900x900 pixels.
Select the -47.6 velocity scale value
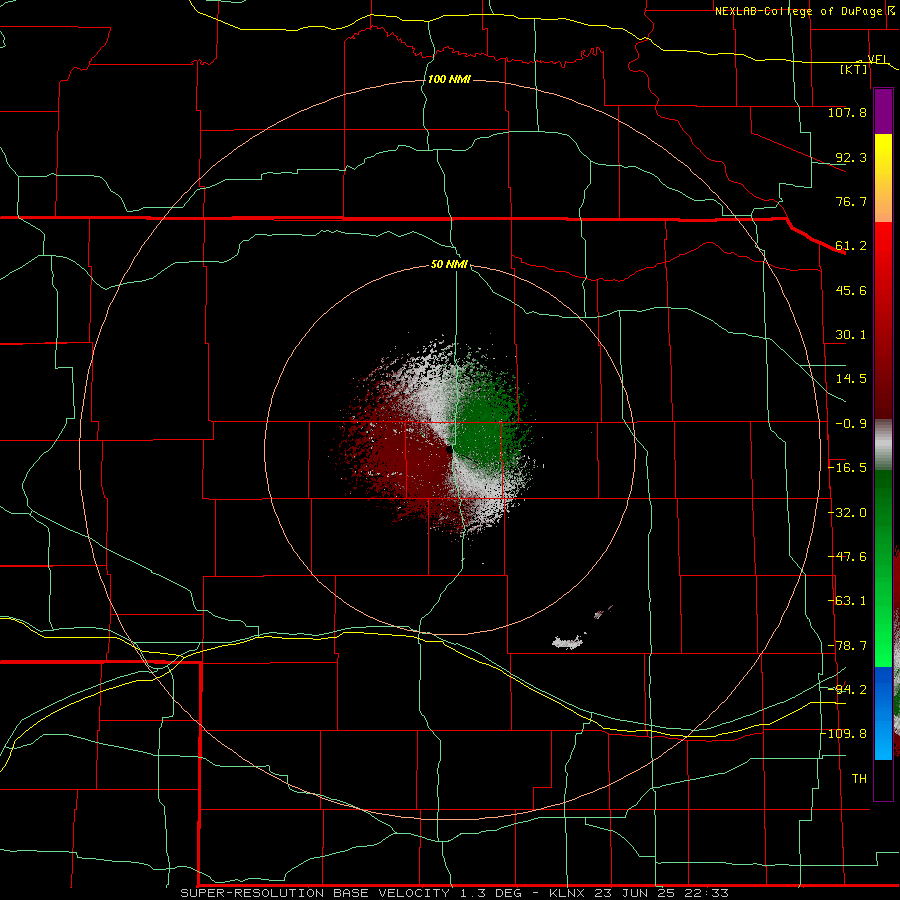(847, 557)
